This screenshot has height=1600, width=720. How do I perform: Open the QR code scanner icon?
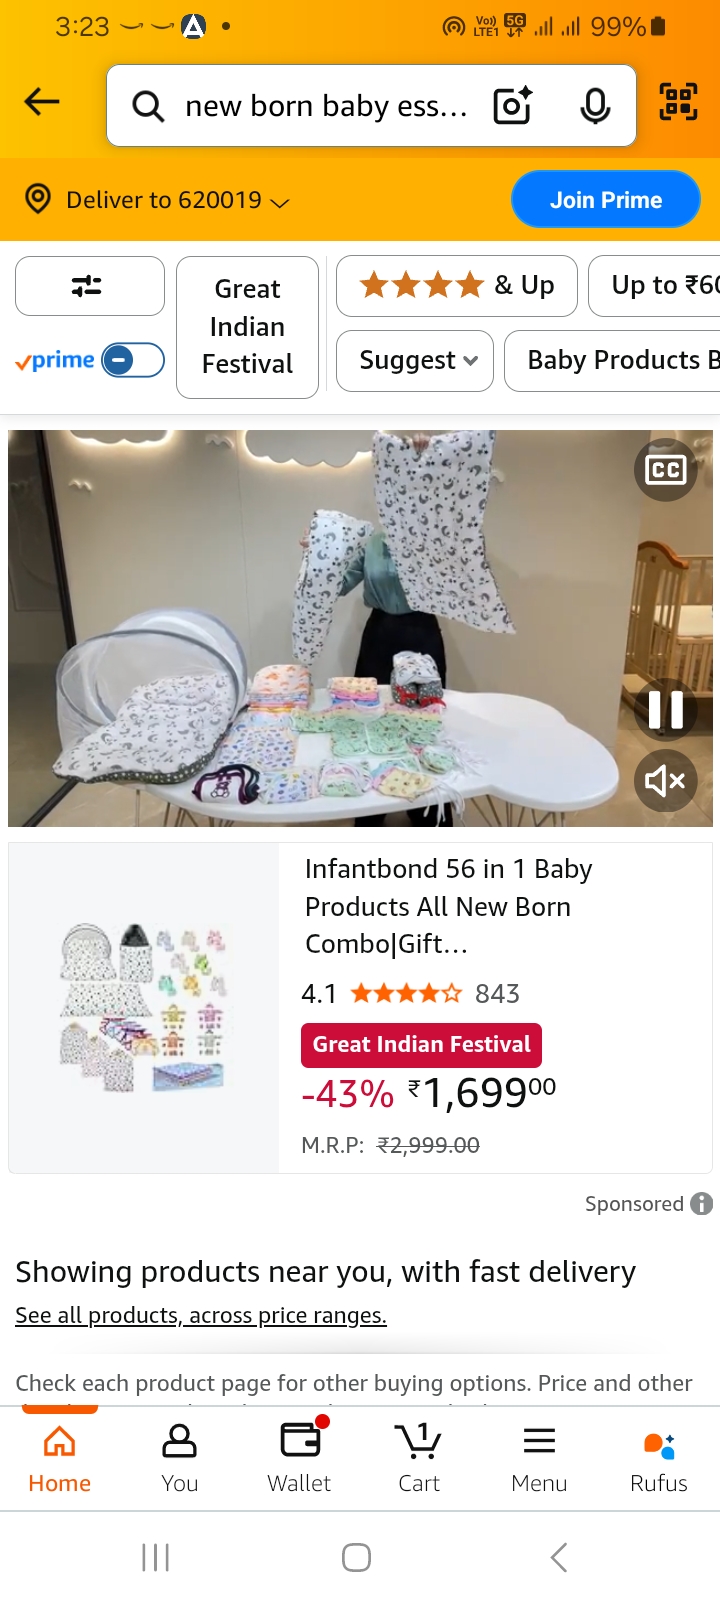pos(678,102)
